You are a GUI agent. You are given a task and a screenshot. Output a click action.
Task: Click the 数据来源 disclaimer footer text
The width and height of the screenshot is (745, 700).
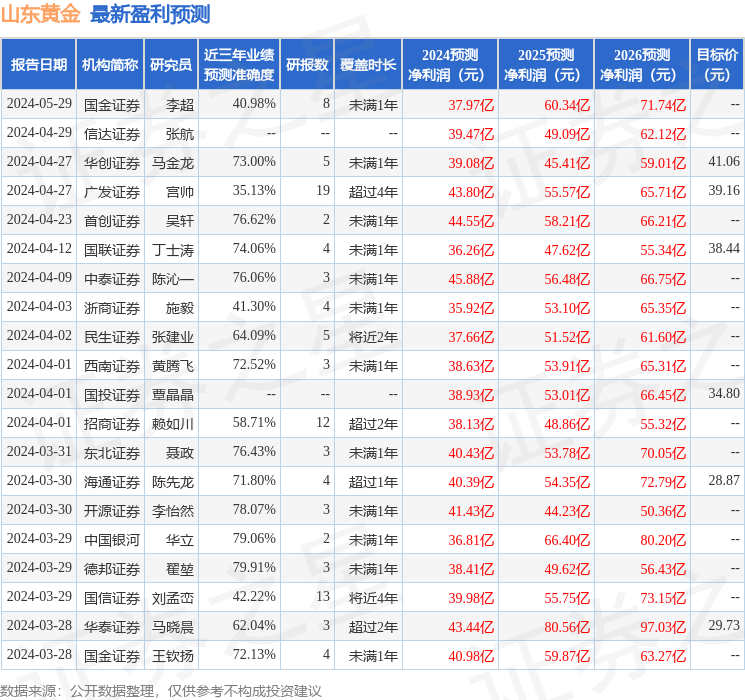pyautogui.click(x=161, y=690)
